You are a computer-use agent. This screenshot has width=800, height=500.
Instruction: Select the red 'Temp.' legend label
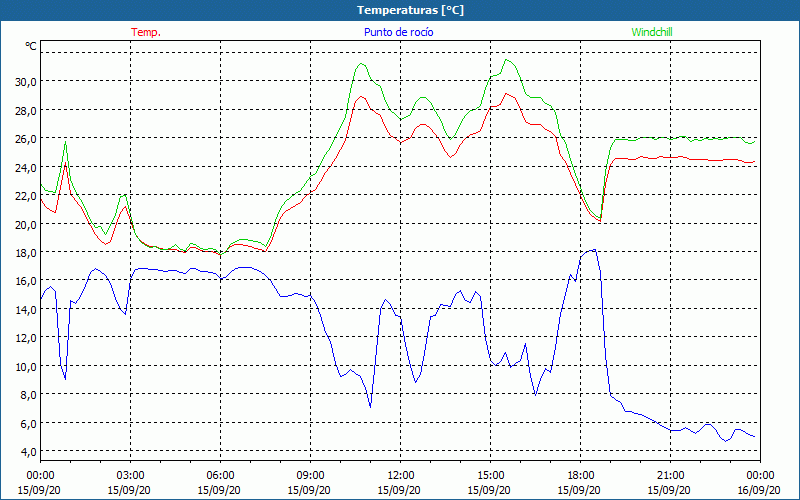pyautogui.click(x=146, y=32)
